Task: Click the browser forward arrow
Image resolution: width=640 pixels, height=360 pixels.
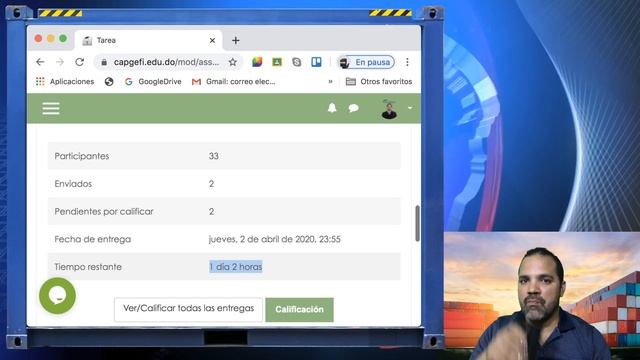Action: click(x=60, y=62)
